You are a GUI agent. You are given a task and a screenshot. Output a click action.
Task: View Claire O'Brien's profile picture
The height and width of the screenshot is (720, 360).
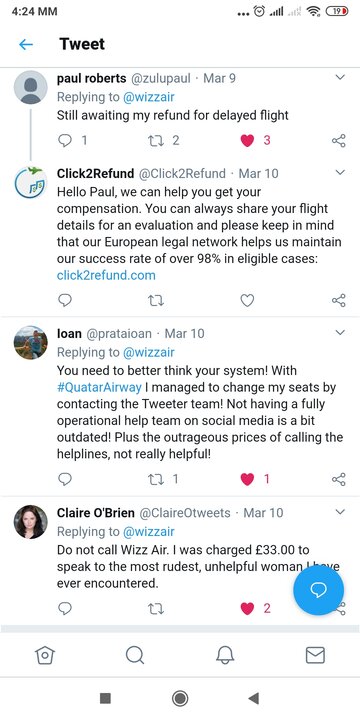pyautogui.click(x=31, y=522)
